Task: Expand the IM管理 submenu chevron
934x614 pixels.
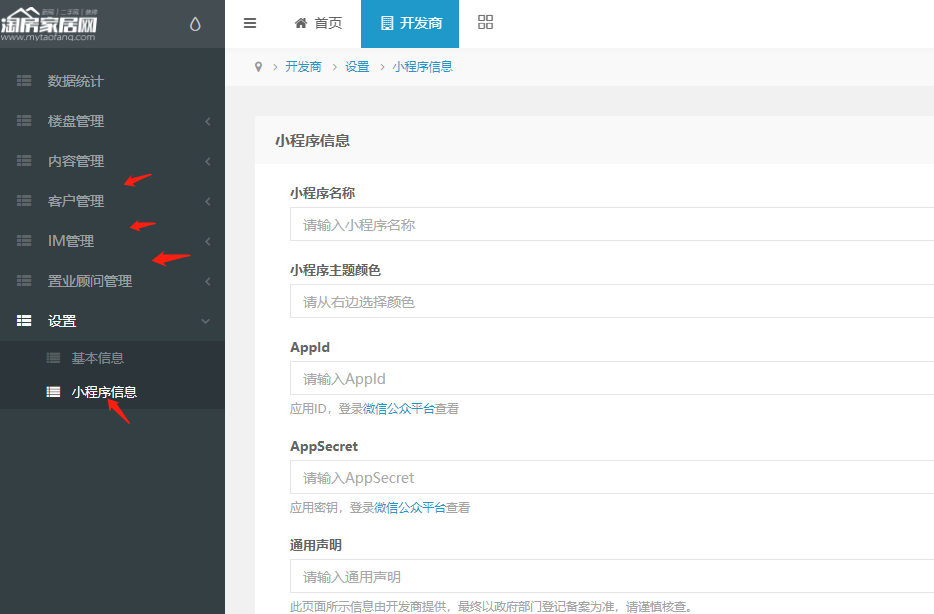Action: 207,241
